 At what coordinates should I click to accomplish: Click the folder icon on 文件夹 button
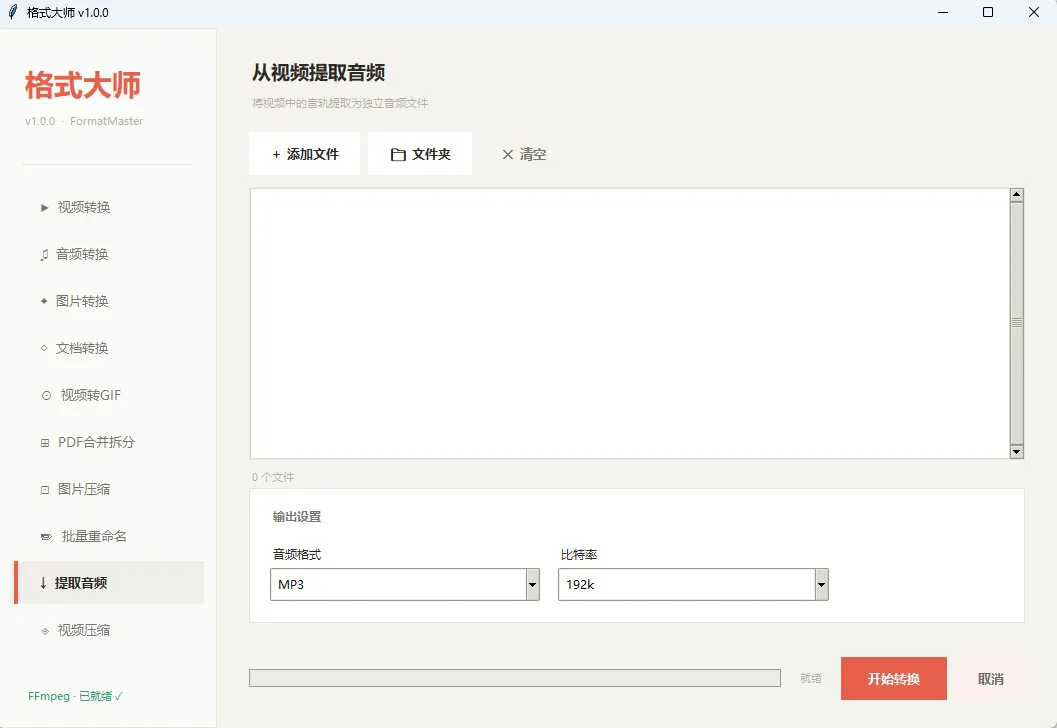(x=398, y=154)
